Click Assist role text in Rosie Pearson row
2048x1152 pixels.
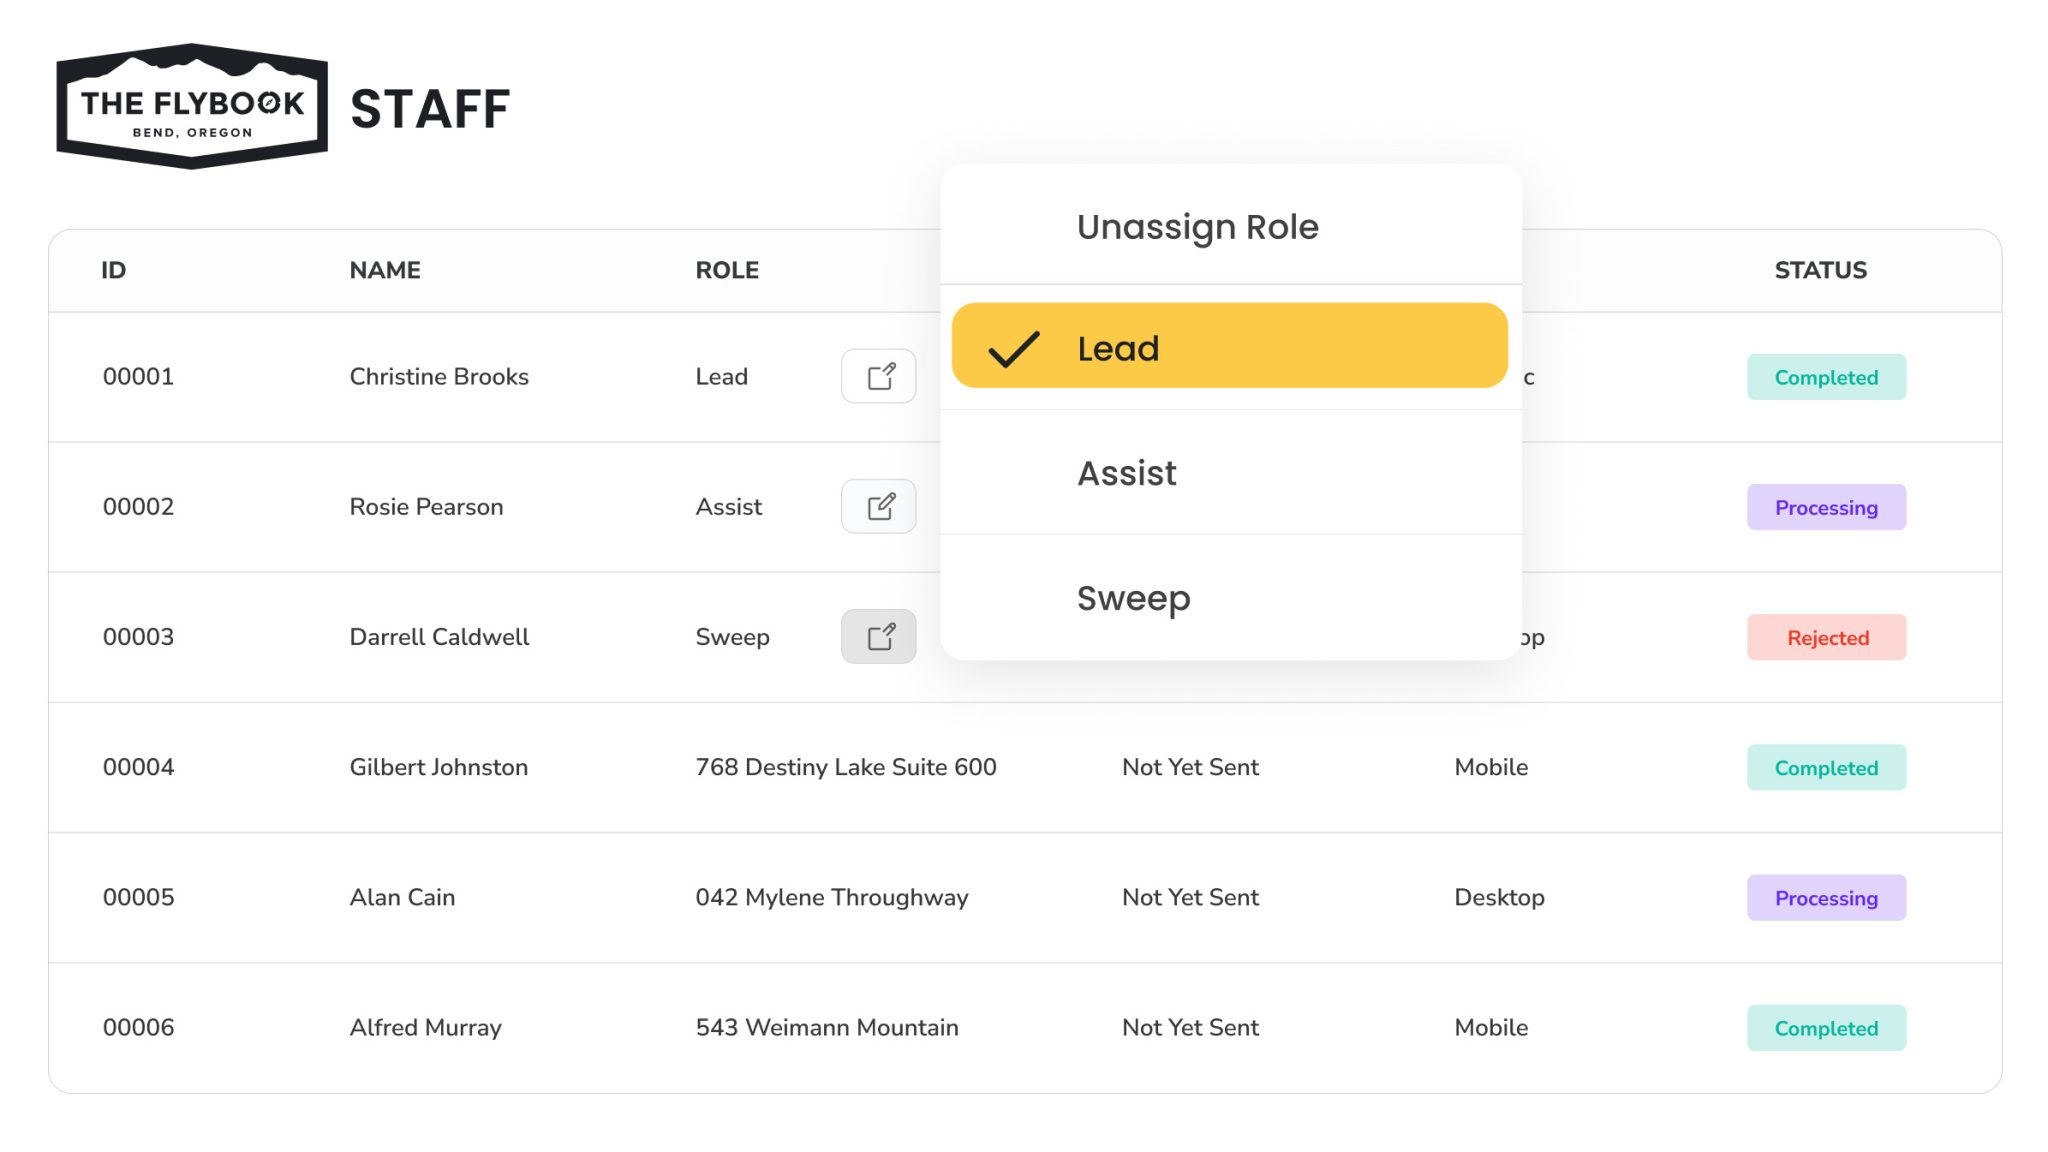(728, 506)
